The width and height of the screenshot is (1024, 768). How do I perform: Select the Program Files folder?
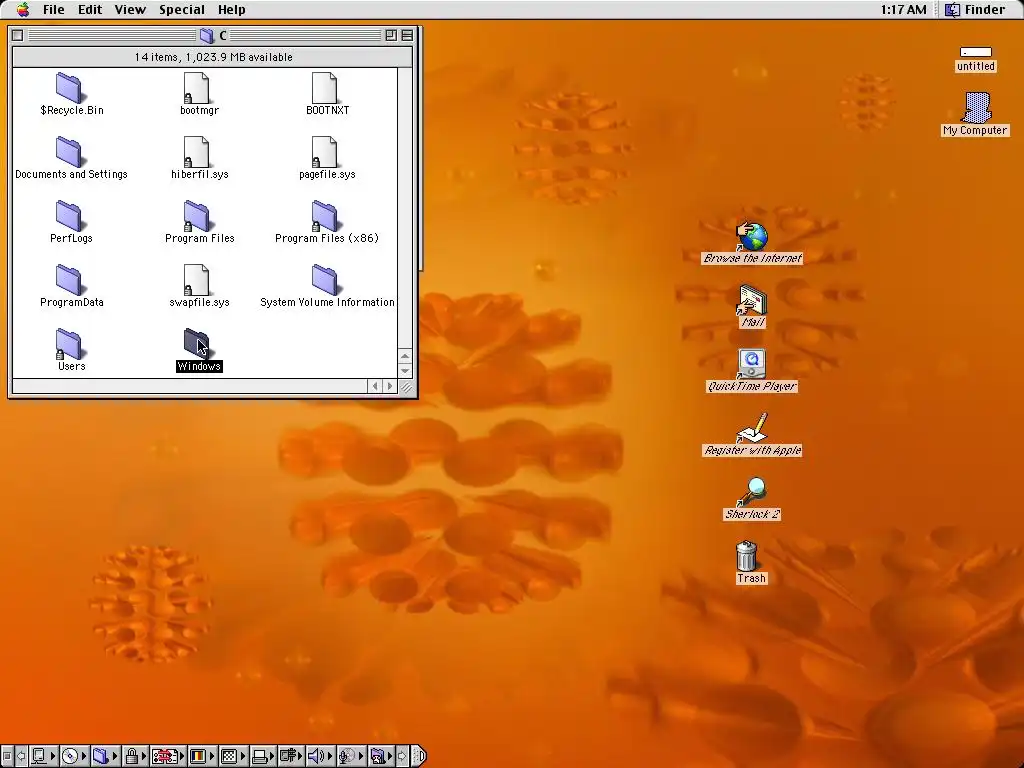[199, 222]
